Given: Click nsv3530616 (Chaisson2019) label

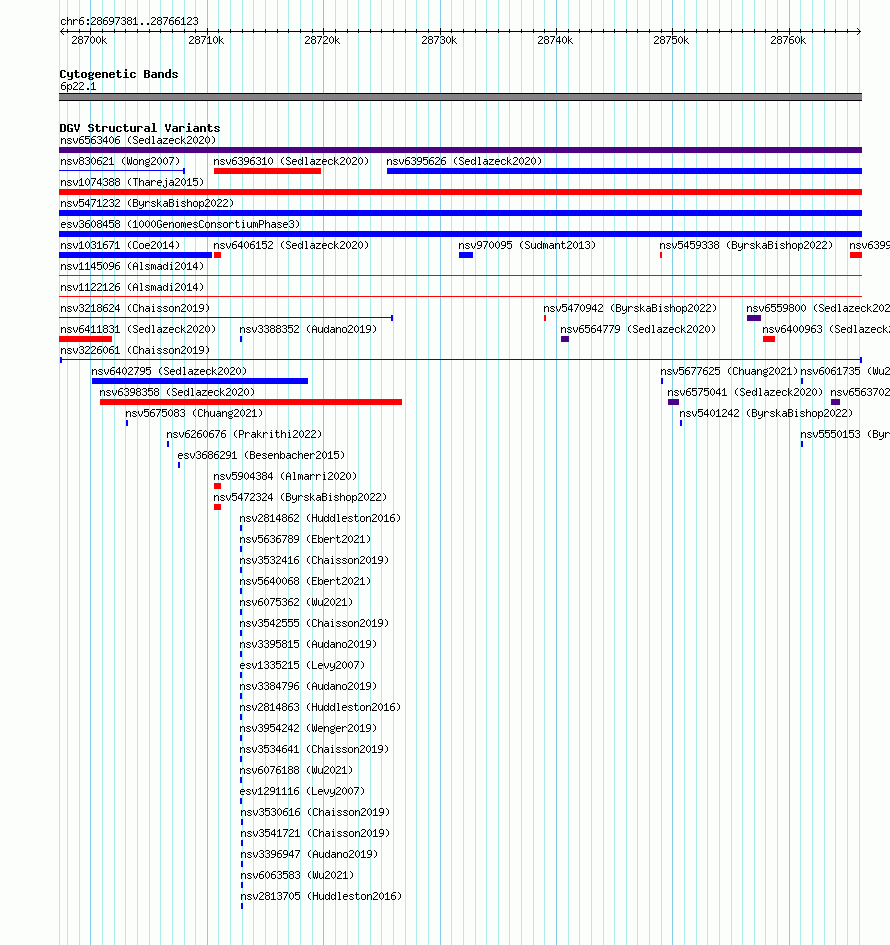Looking at the screenshot, I should [315, 812].
